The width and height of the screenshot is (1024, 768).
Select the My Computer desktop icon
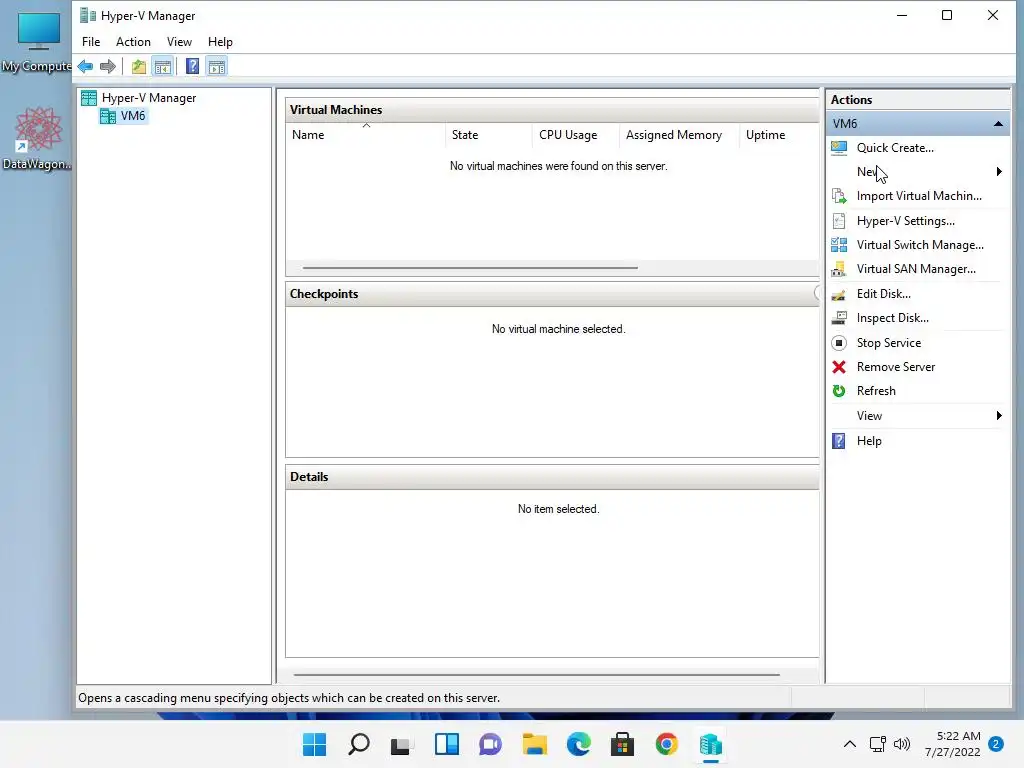[x=37, y=42]
